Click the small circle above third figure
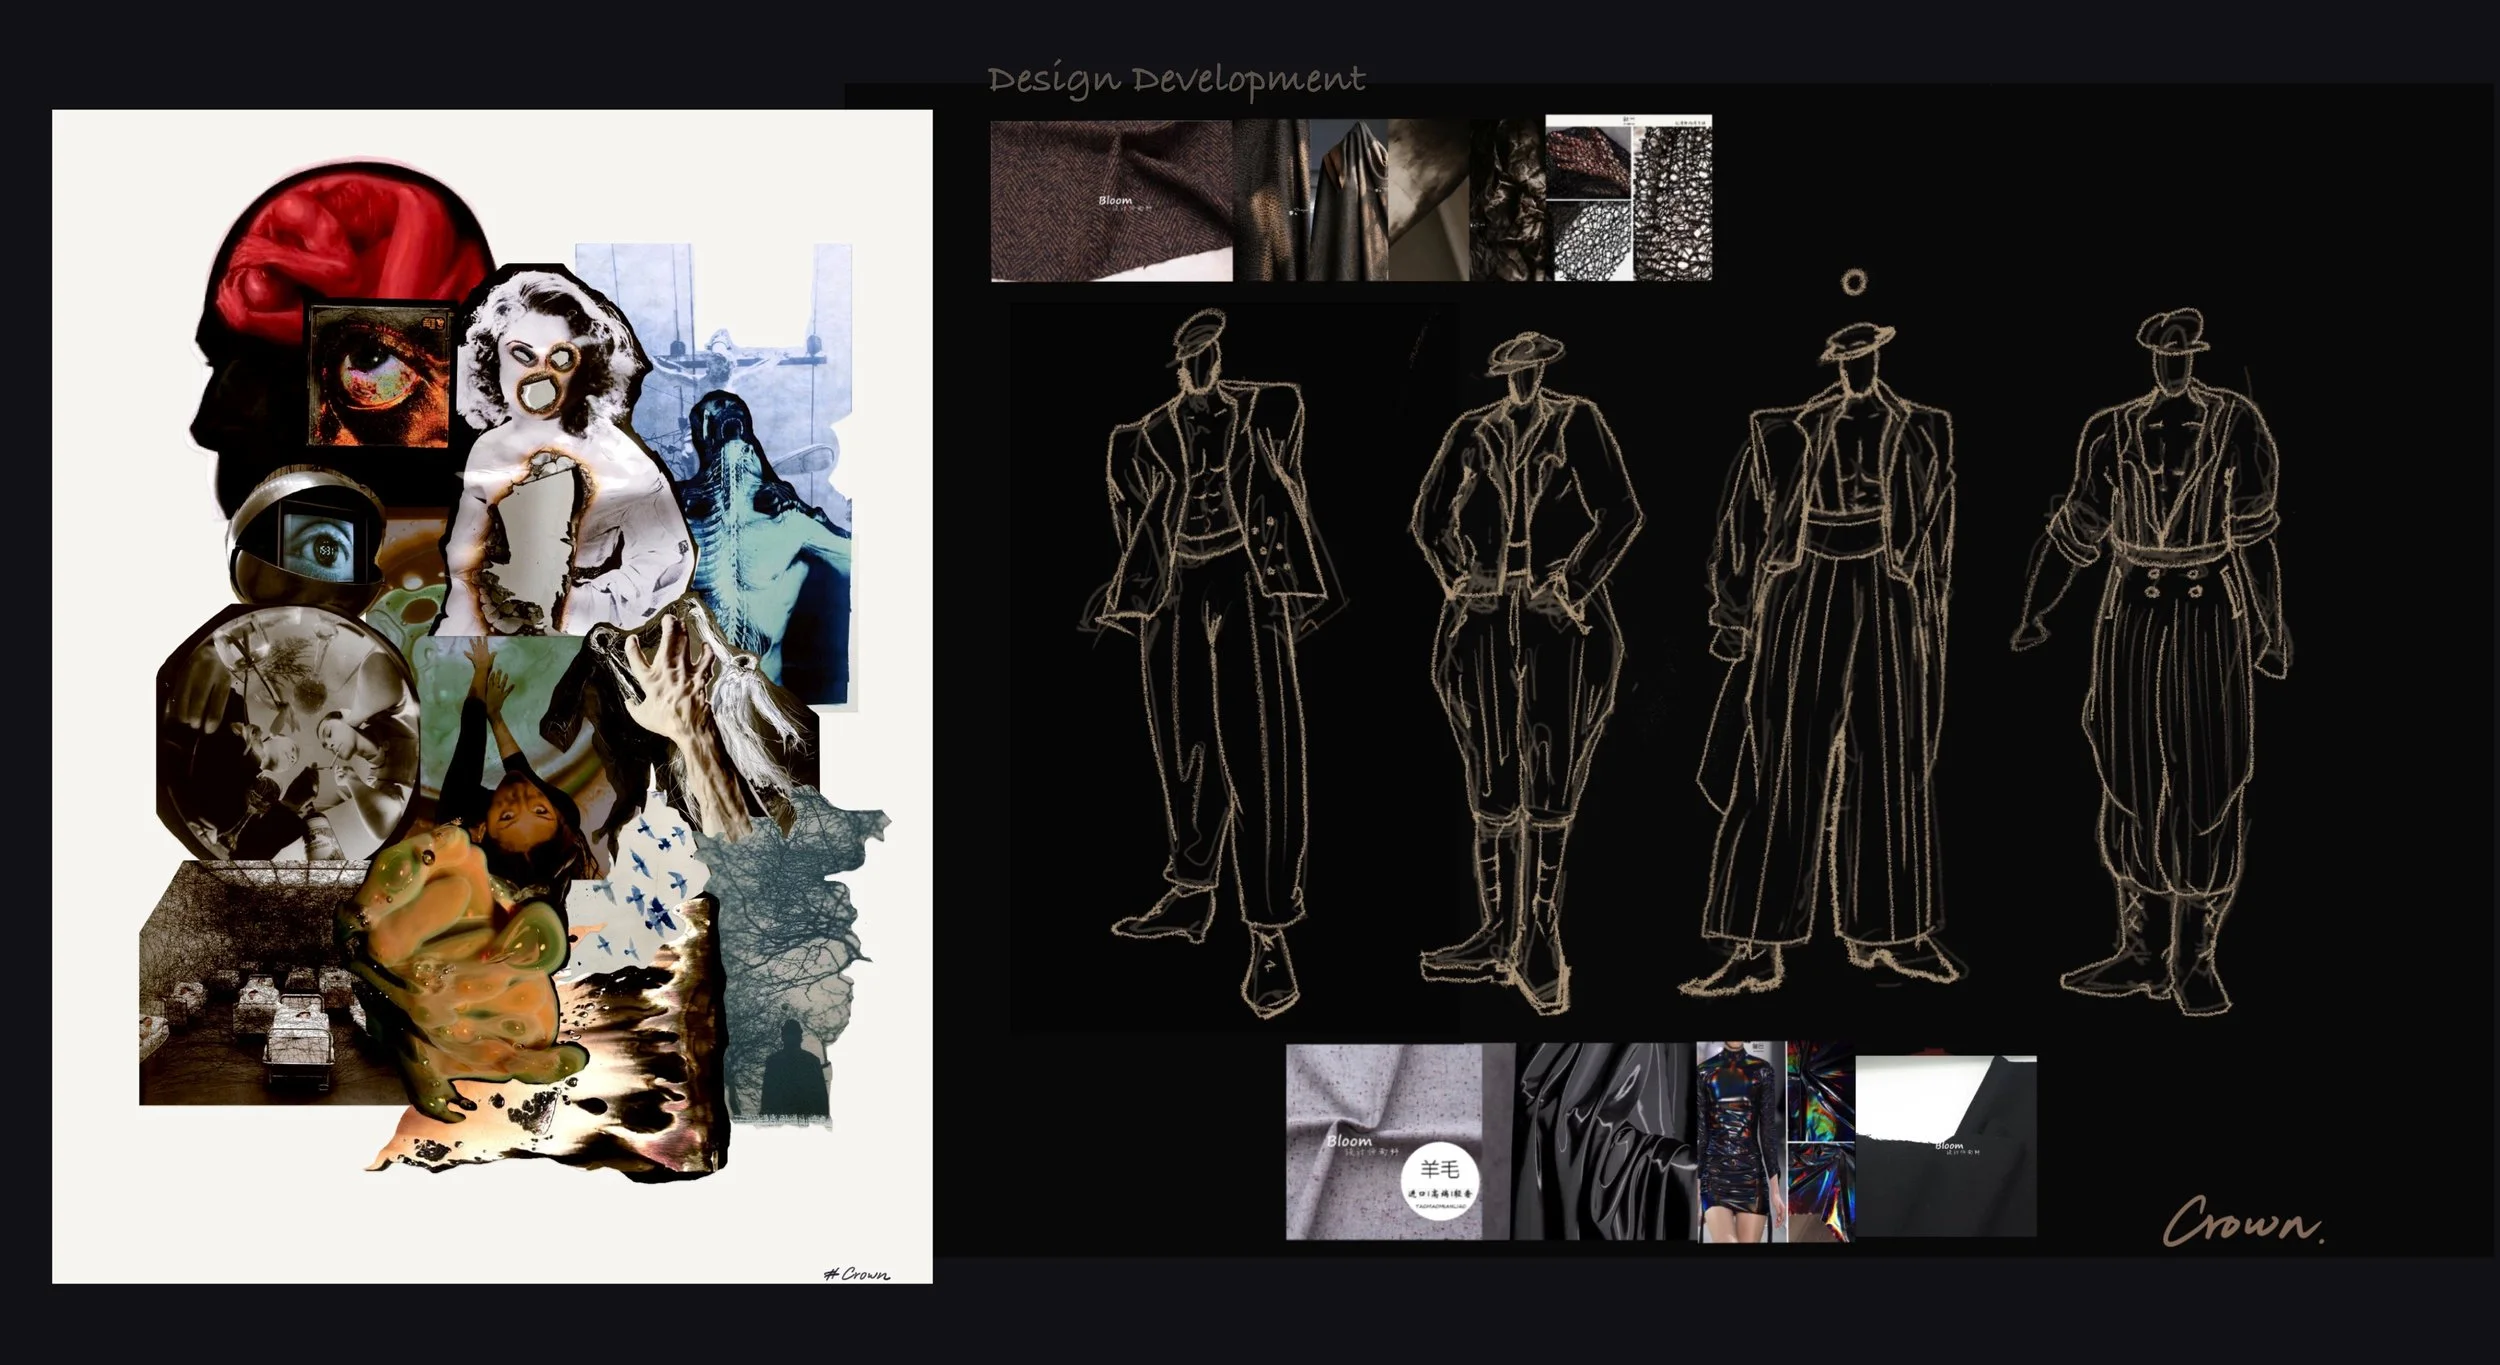Screen dimensions: 2500x1365 [1853, 283]
